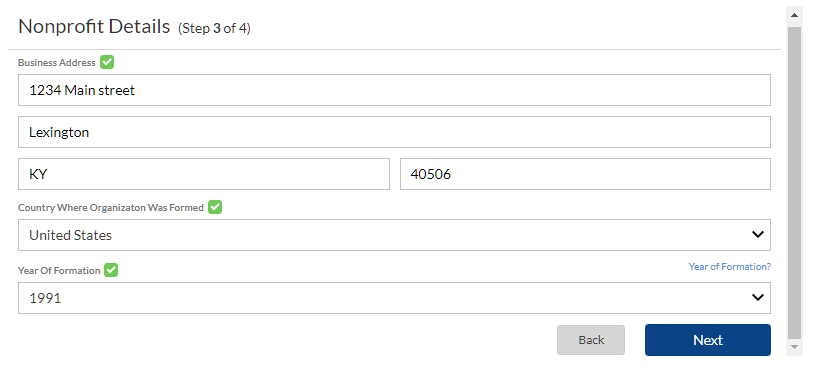This screenshot has width=817, height=374.
Task: Click the Business Address label text
Action: tap(57, 63)
